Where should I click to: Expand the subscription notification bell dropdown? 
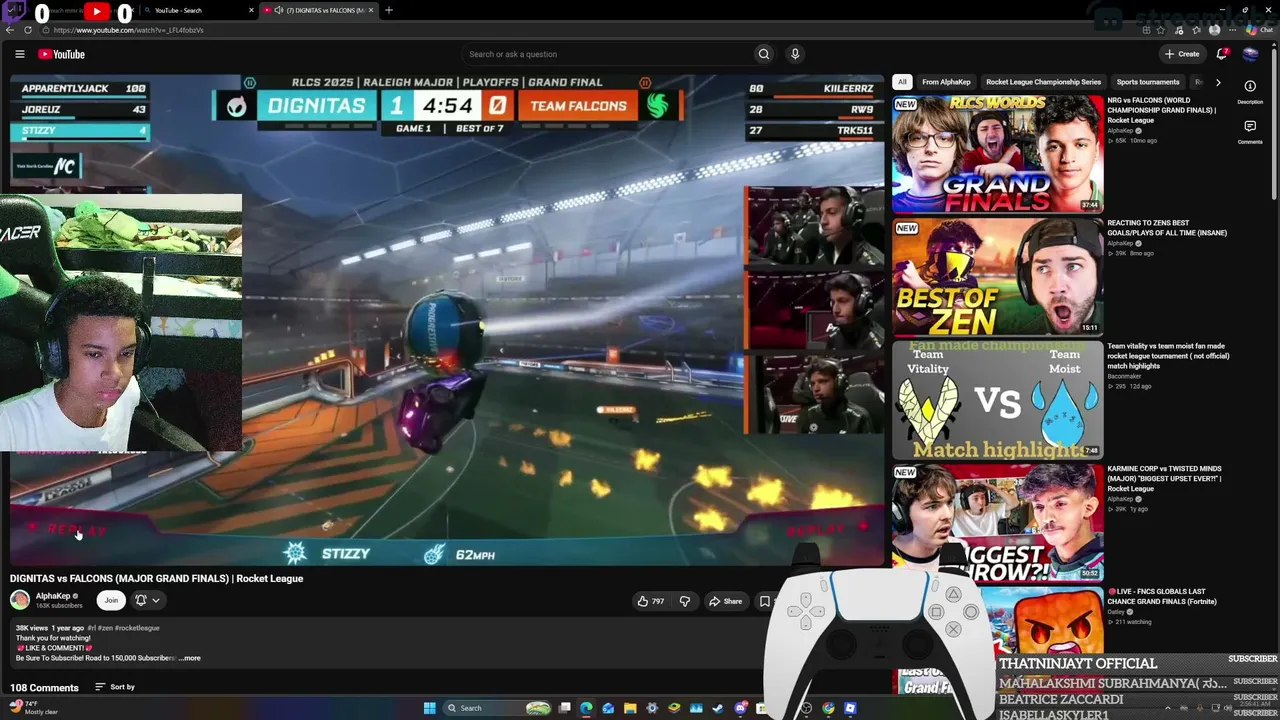click(x=147, y=600)
